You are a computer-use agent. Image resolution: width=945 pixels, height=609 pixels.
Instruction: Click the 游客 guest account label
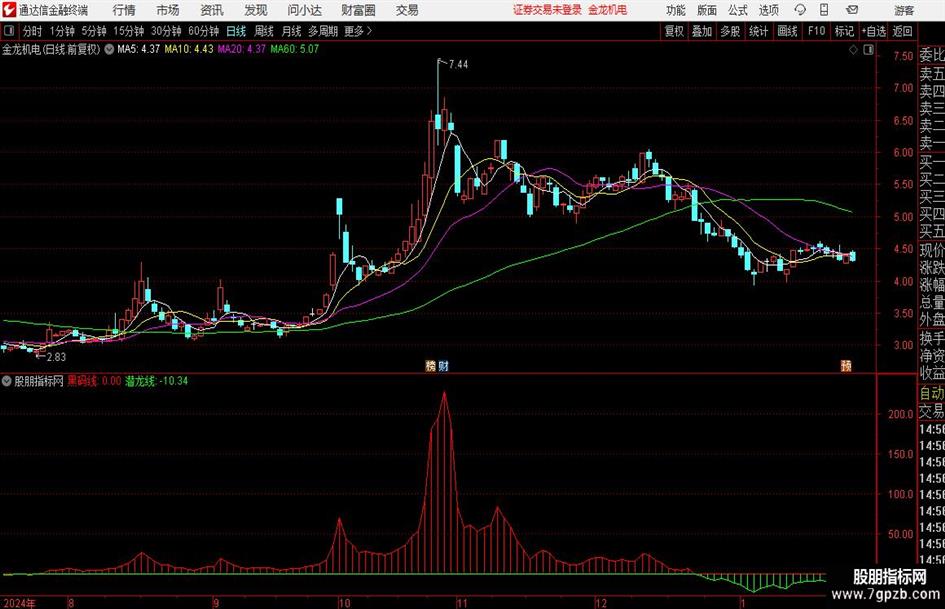pyautogui.click(x=904, y=10)
